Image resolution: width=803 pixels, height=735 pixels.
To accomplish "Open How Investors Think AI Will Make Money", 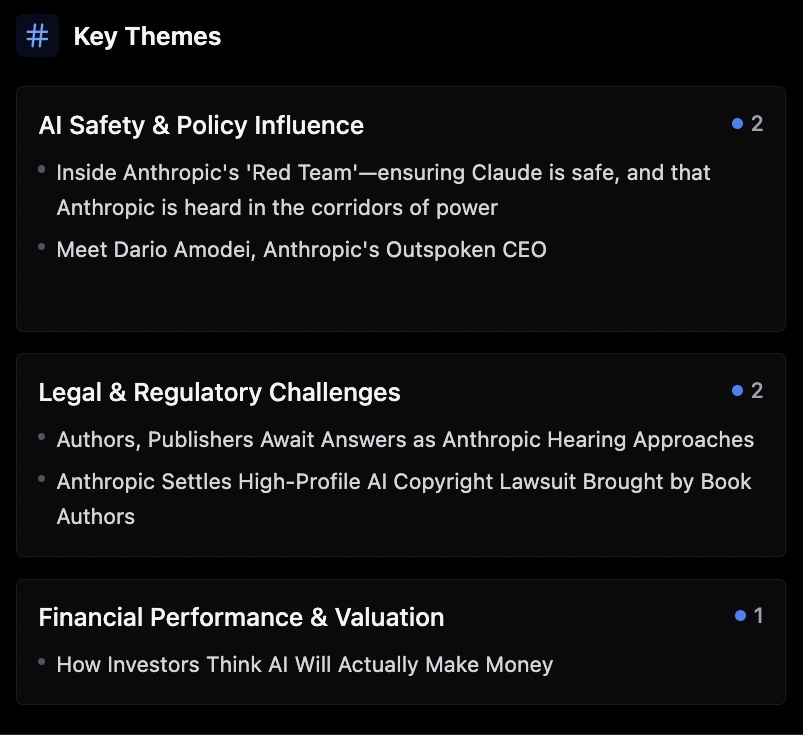I will click(304, 664).
